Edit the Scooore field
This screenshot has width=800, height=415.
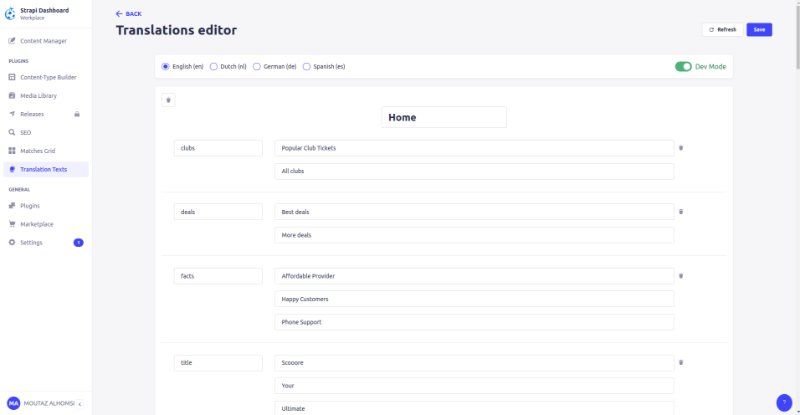pos(474,363)
